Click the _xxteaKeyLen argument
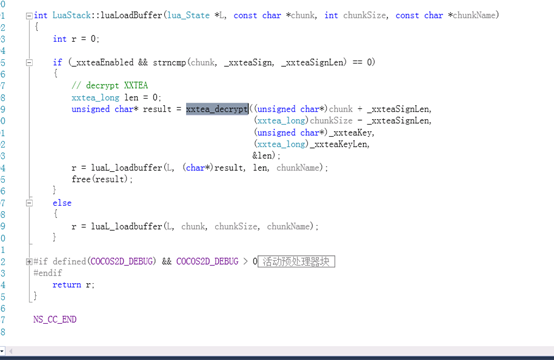This screenshot has width=554, height=360. [x=340, y=144]
